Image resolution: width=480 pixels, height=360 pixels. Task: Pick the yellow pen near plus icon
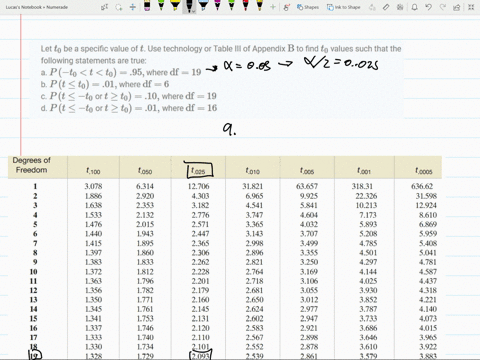(x=259, y=6)
